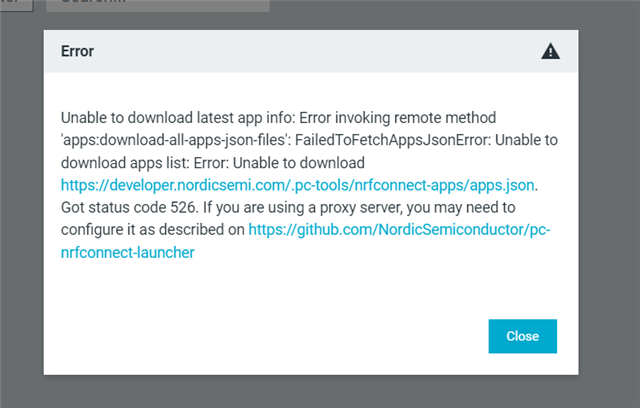This screenshot has width=640, height=408.
Task: Click 'FailedToFetchAppsJsonError' in the message
Action: 392,140
